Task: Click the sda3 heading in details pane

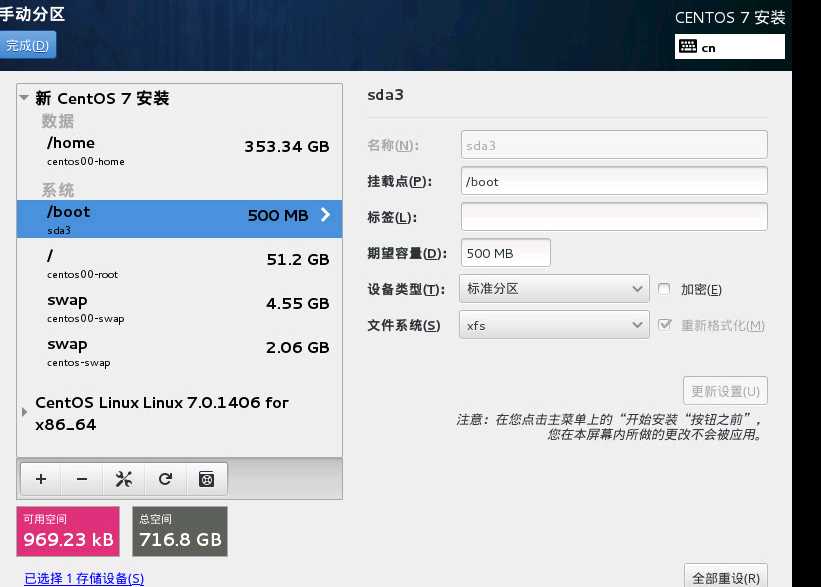Action: point(385,95)
